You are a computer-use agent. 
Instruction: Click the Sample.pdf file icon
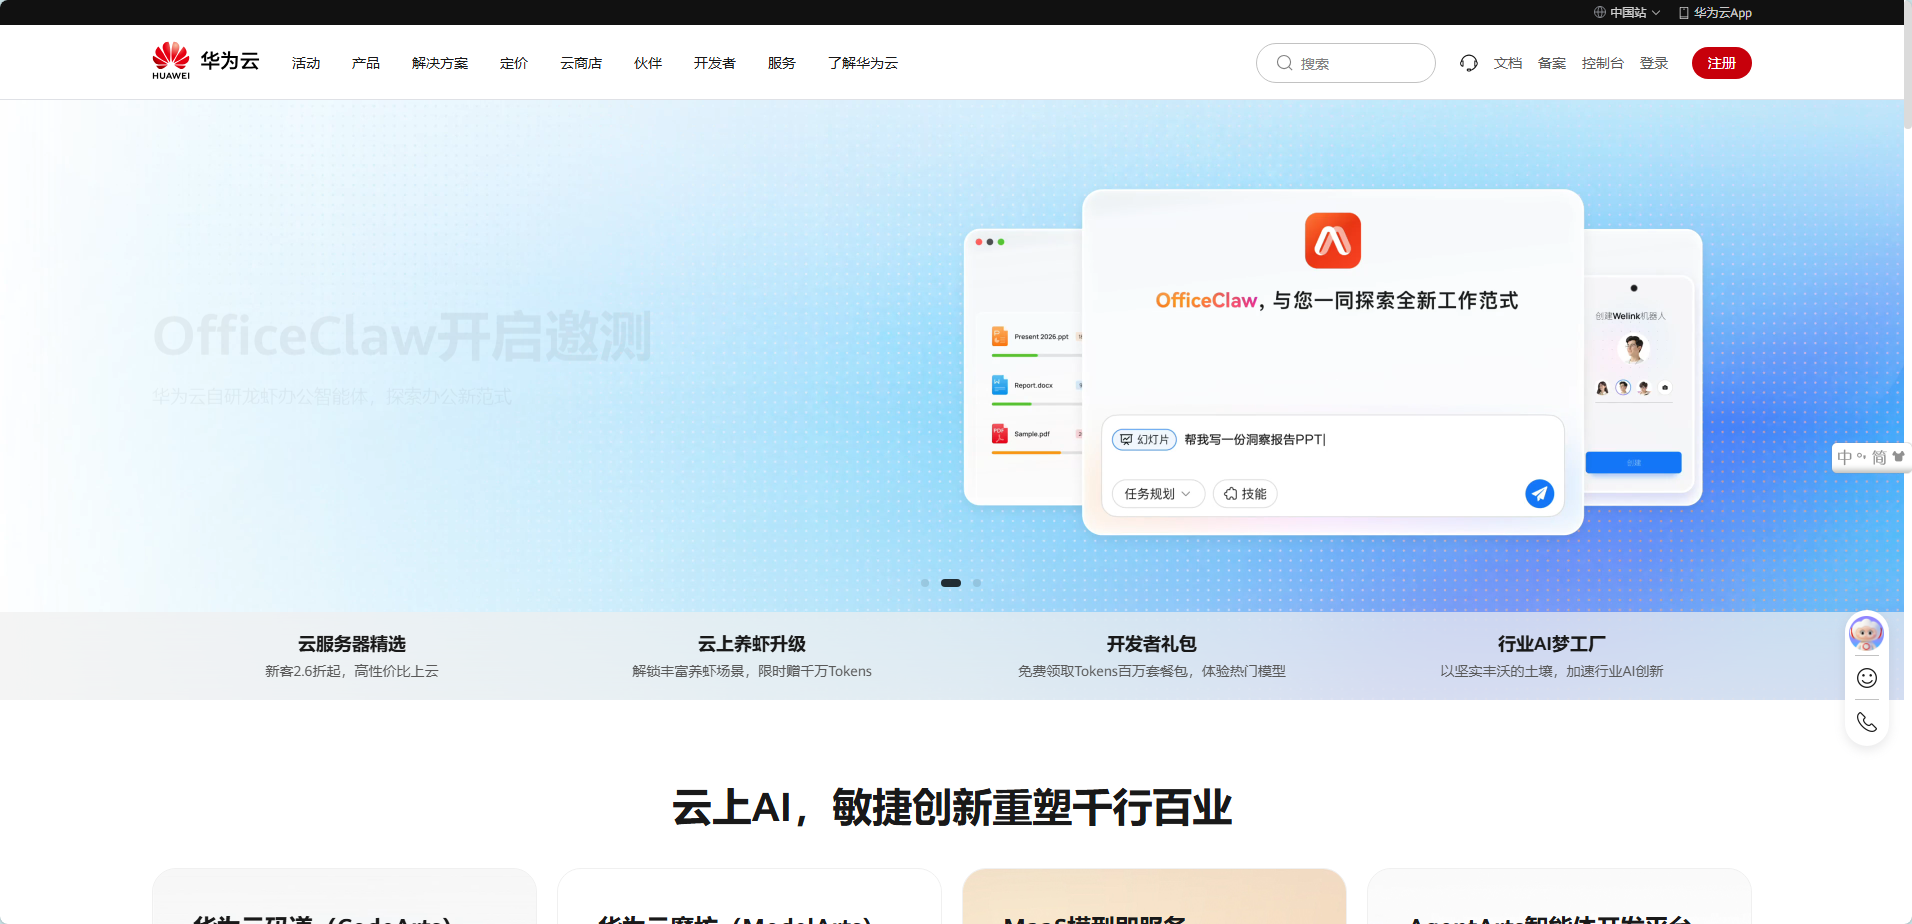coord(999,433)
